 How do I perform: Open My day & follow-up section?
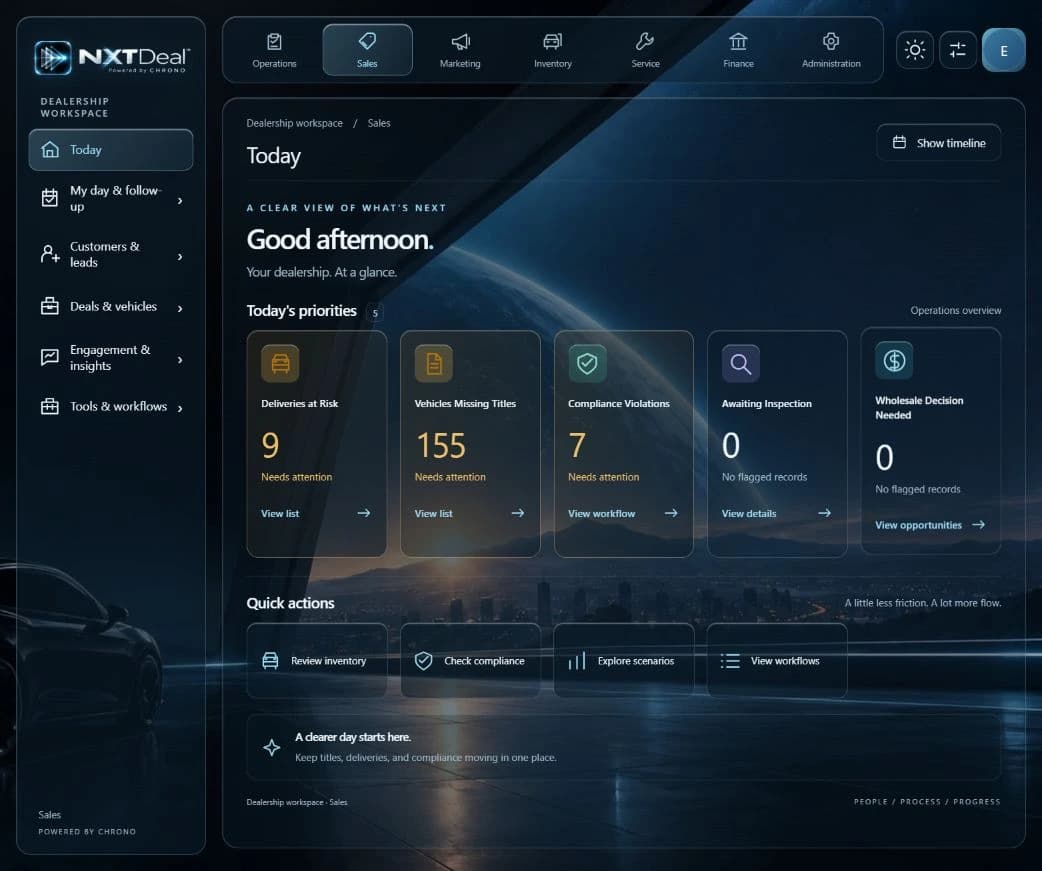coord(111,198)
